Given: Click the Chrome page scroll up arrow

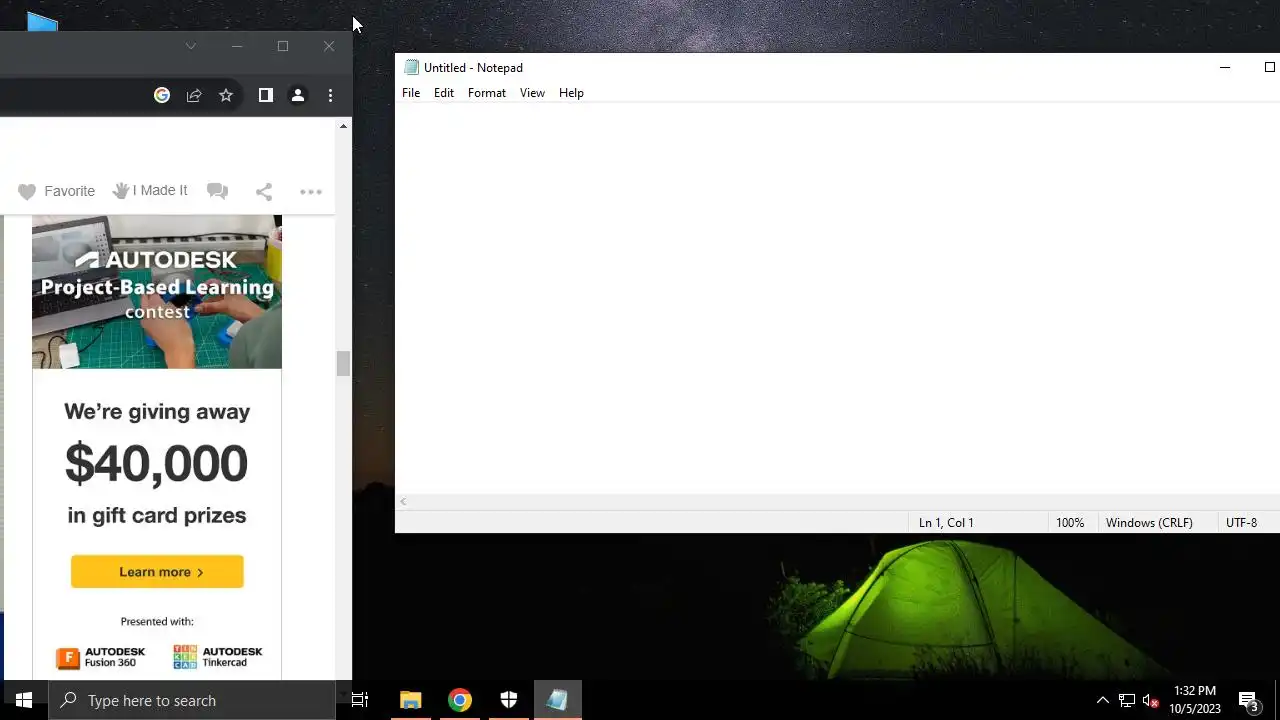Looking at the screenshot, I should point(344,126).
